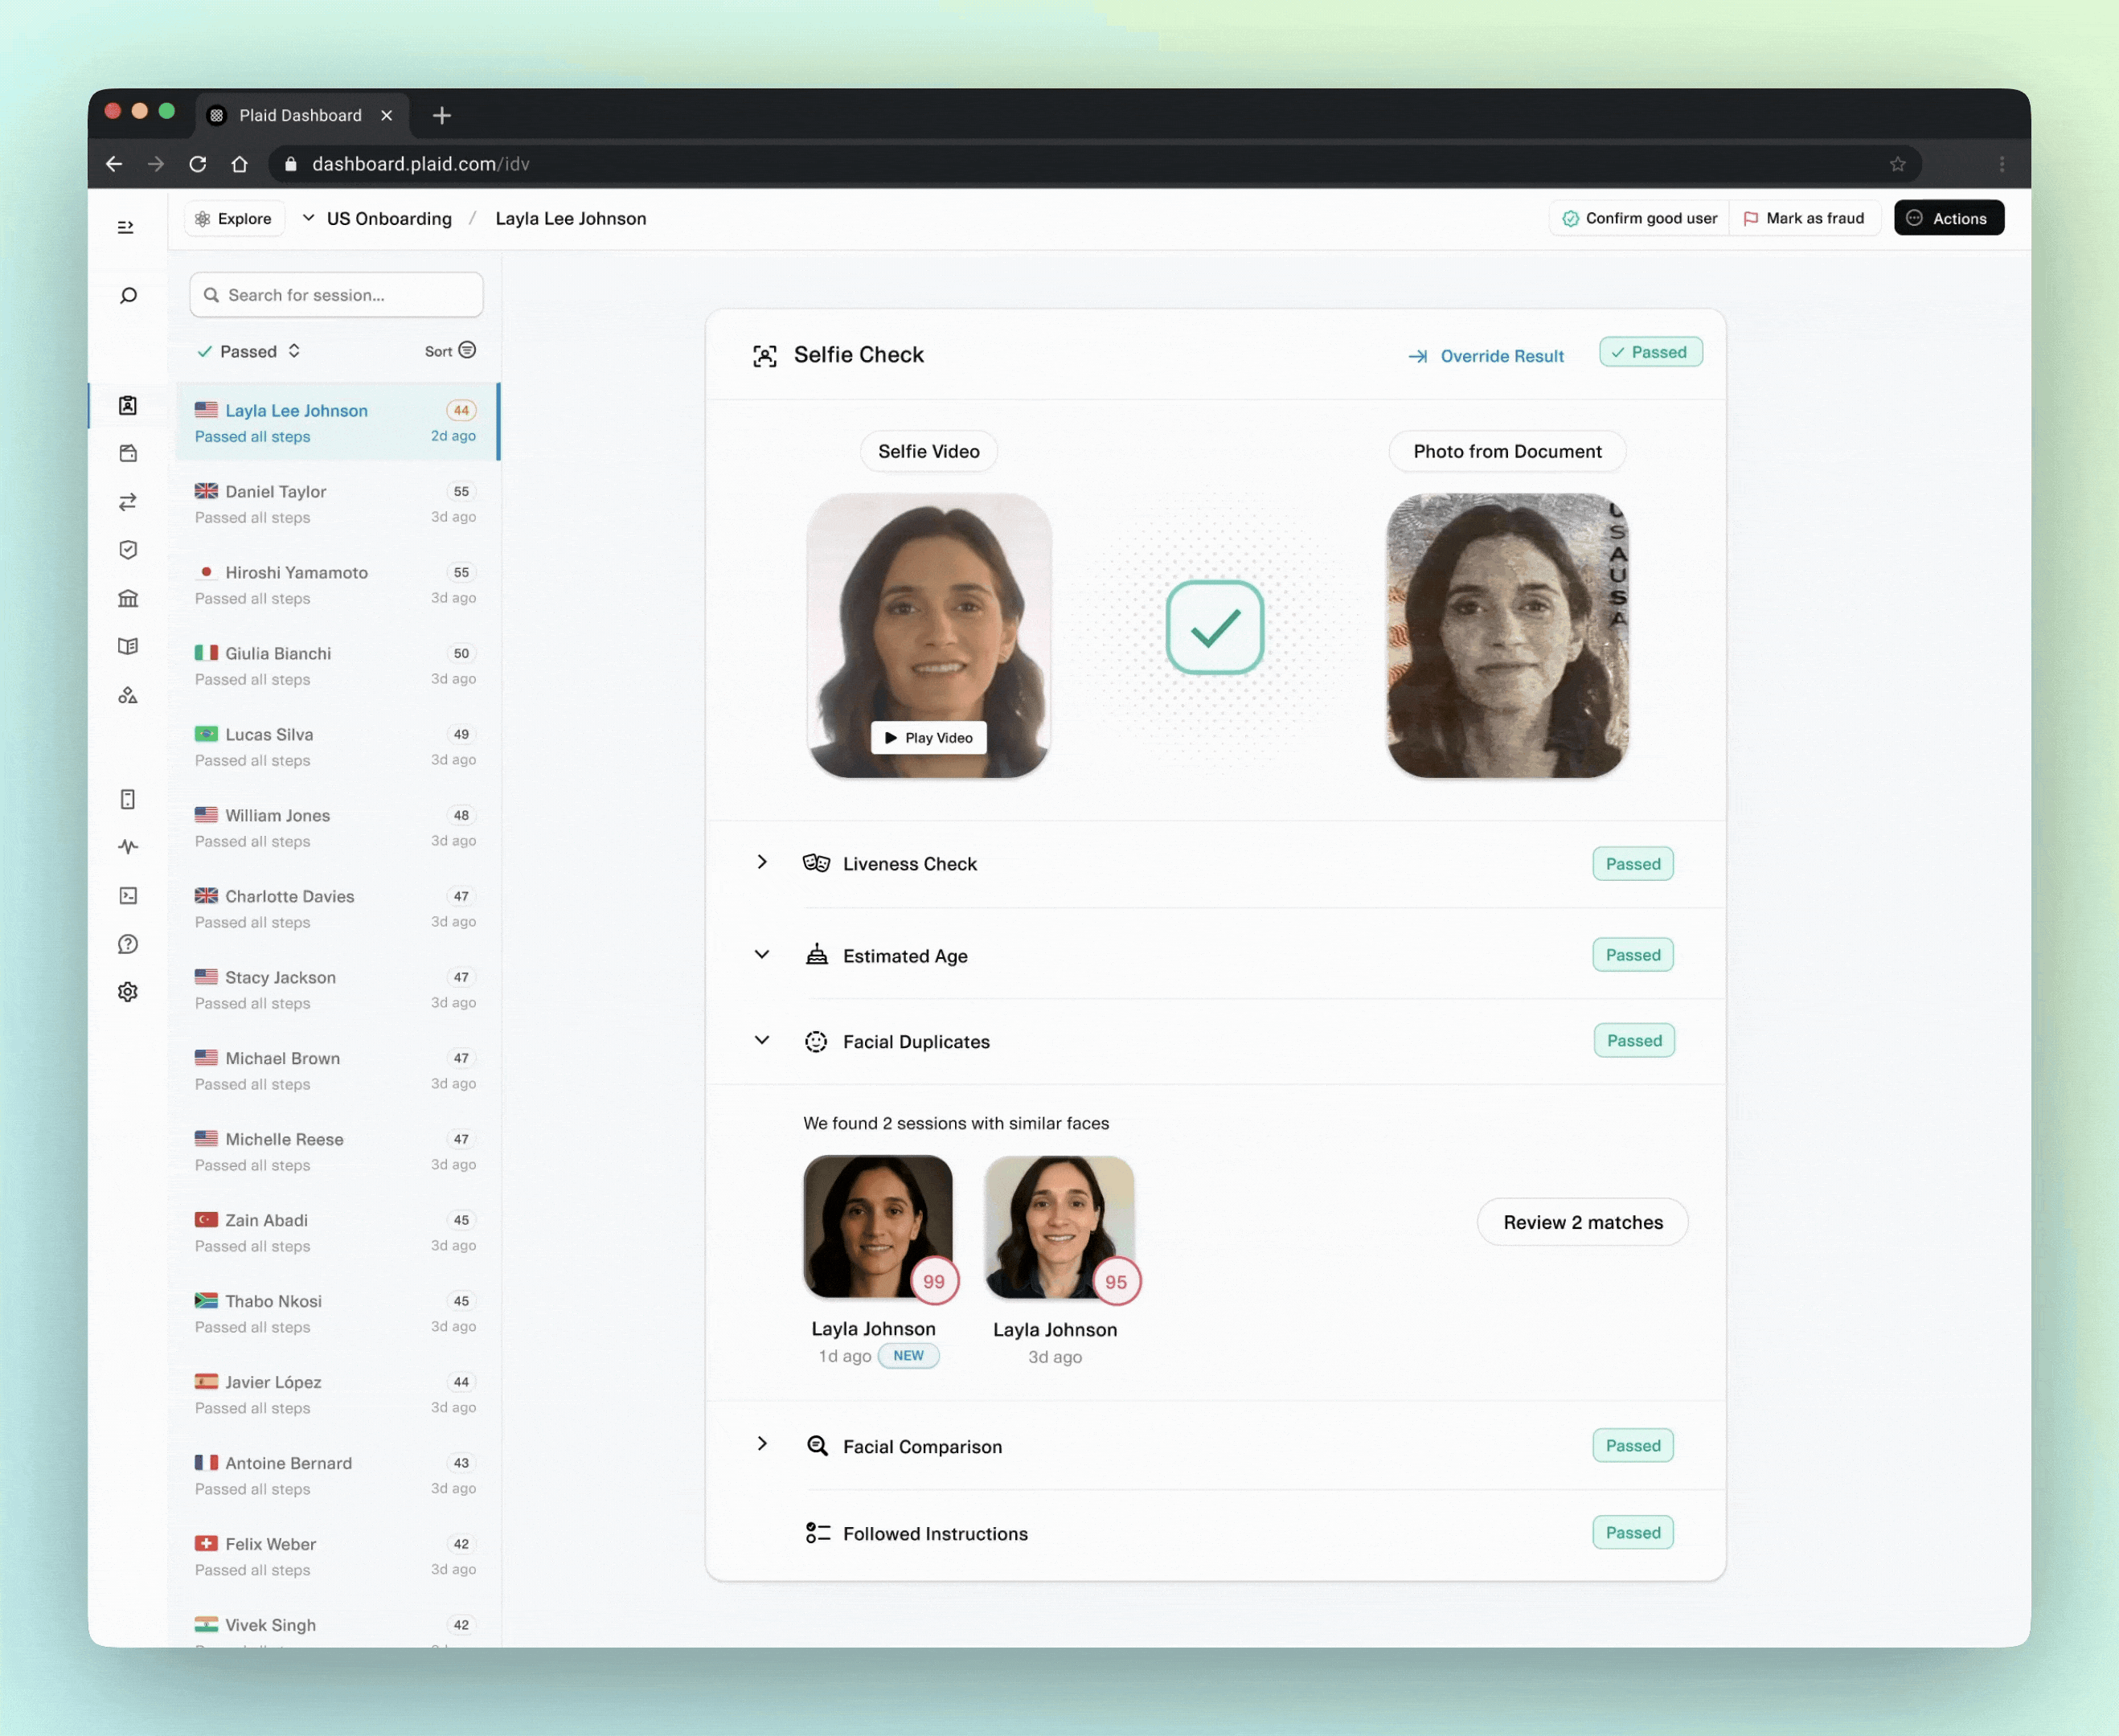The image size is (2119, 1736).
Task: Select Thabo Nkosi session
Action: pos(337,1313)
